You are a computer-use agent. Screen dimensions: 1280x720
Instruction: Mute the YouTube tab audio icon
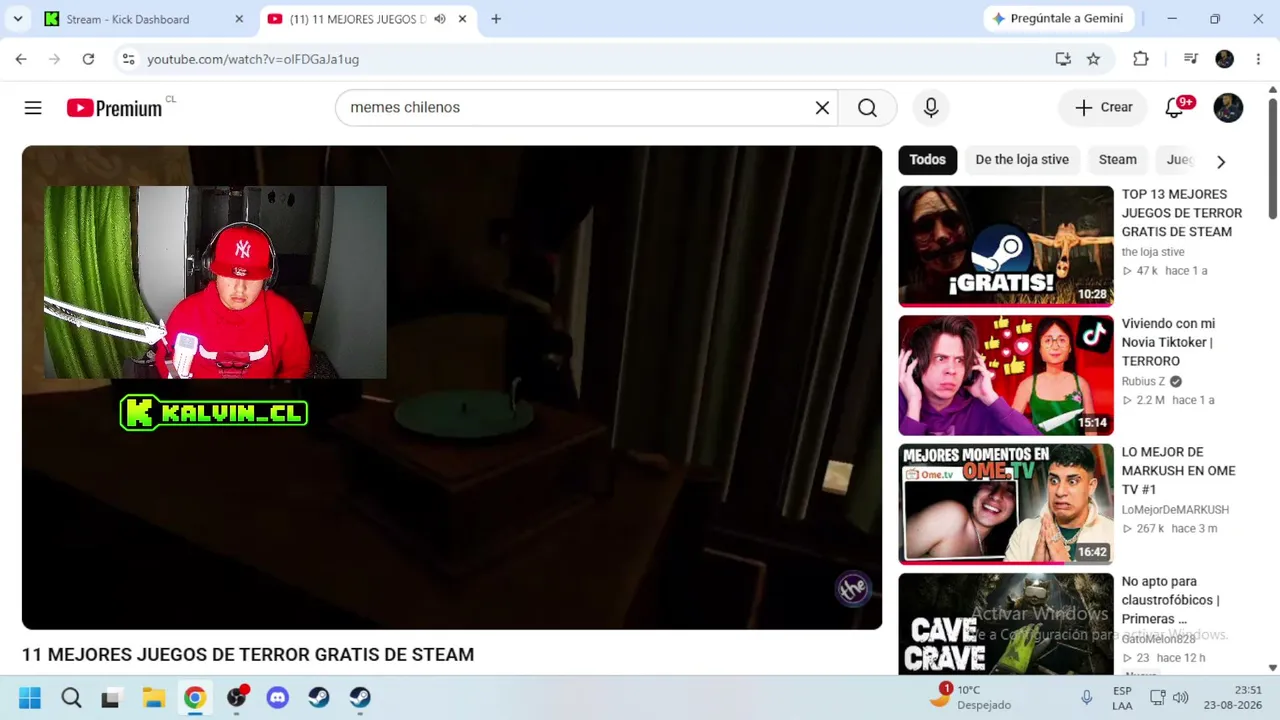(439, 19)
